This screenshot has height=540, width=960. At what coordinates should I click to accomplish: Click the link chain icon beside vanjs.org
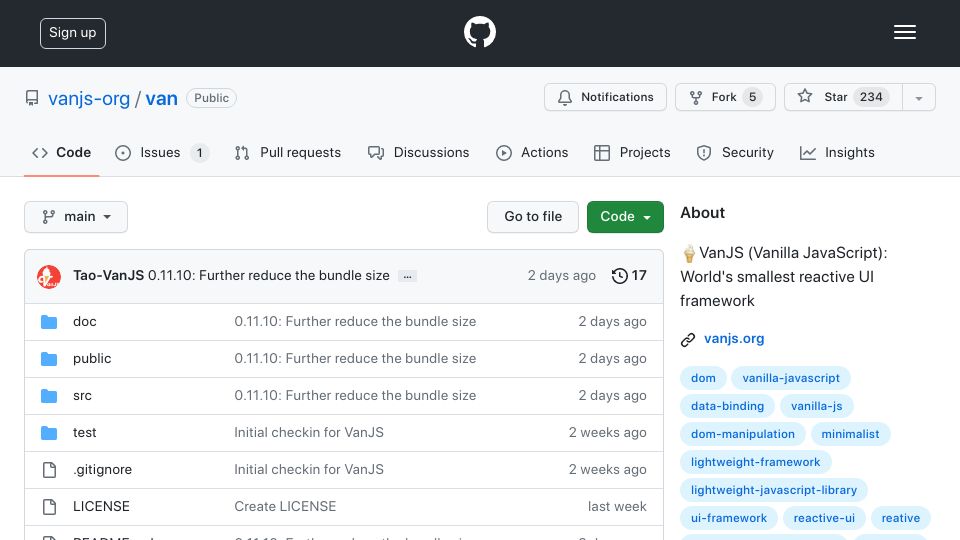click(x=688, y=339)
